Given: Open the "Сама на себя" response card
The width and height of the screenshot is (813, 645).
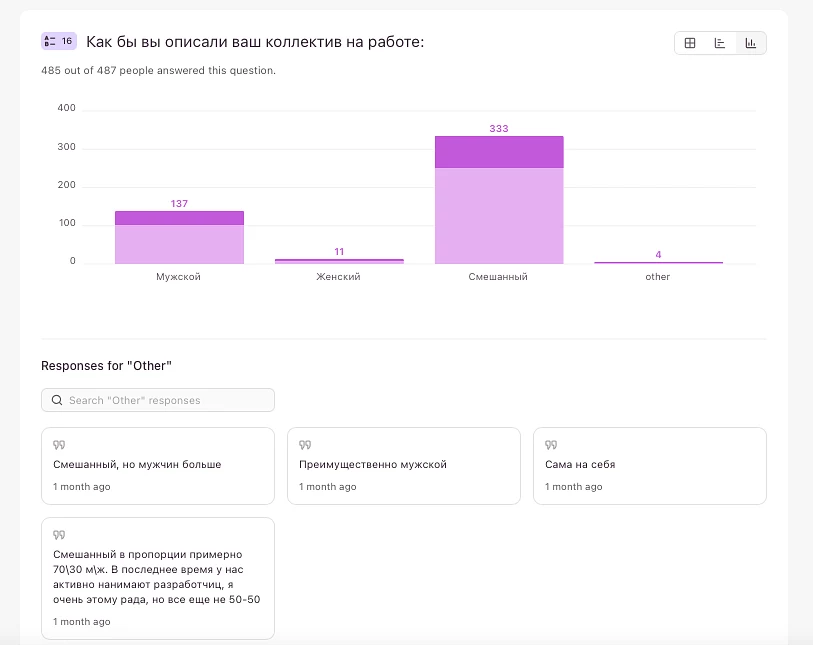Looking at the screenshot, I should [x=649, y=466].
